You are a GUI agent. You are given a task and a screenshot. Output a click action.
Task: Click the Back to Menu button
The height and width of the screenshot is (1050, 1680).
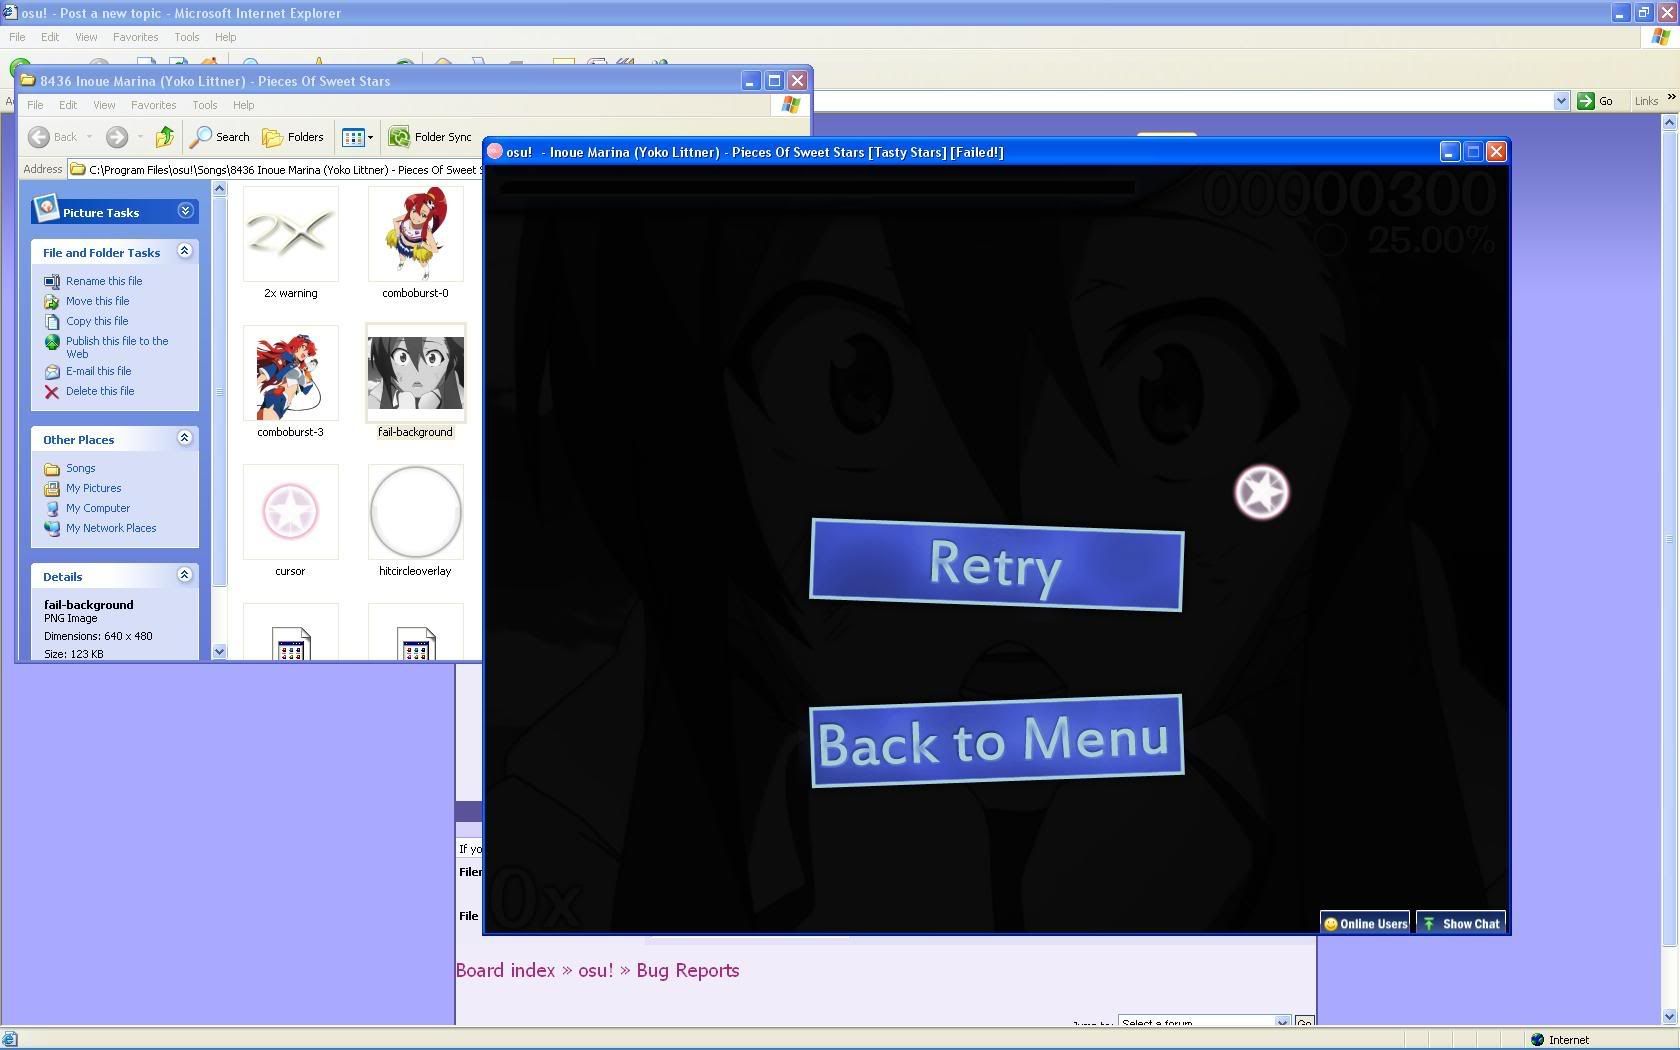[996, 741]
